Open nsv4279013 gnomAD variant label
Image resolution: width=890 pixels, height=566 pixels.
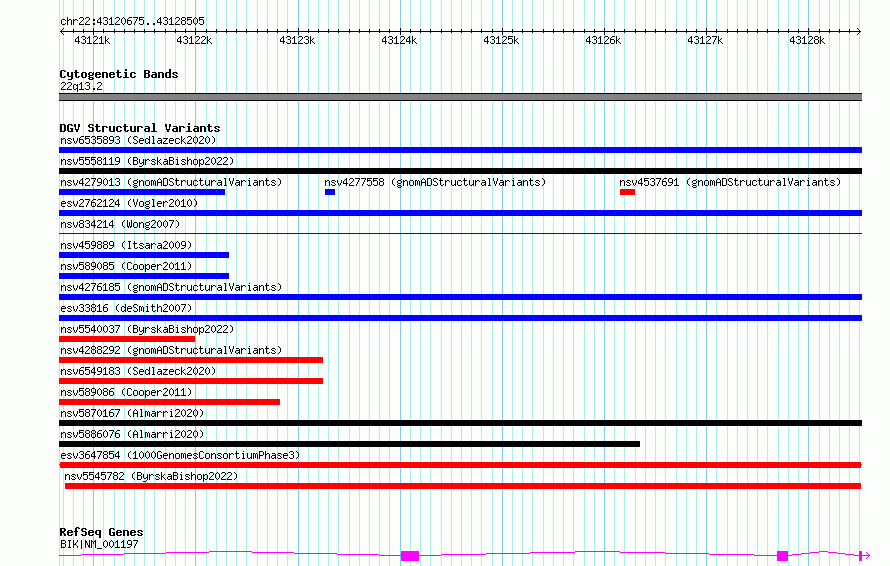pos(171,182)
